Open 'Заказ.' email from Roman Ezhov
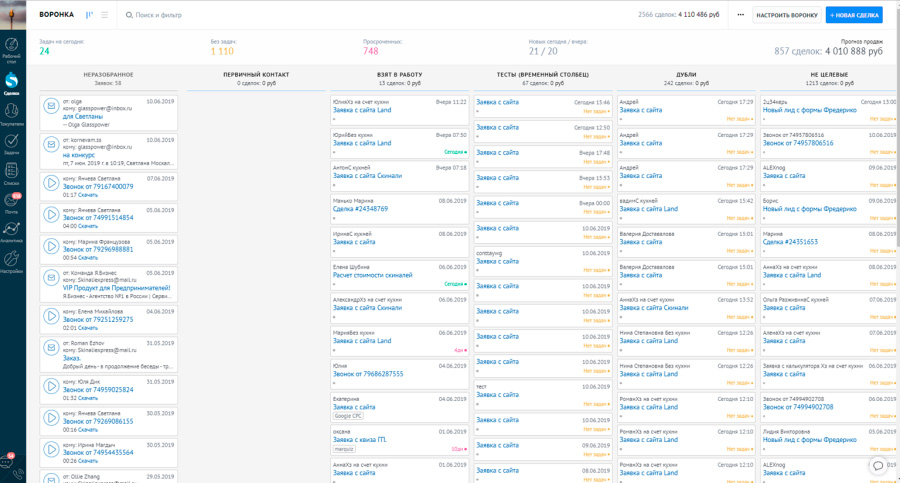900x483 pixels. click(72, 358)
